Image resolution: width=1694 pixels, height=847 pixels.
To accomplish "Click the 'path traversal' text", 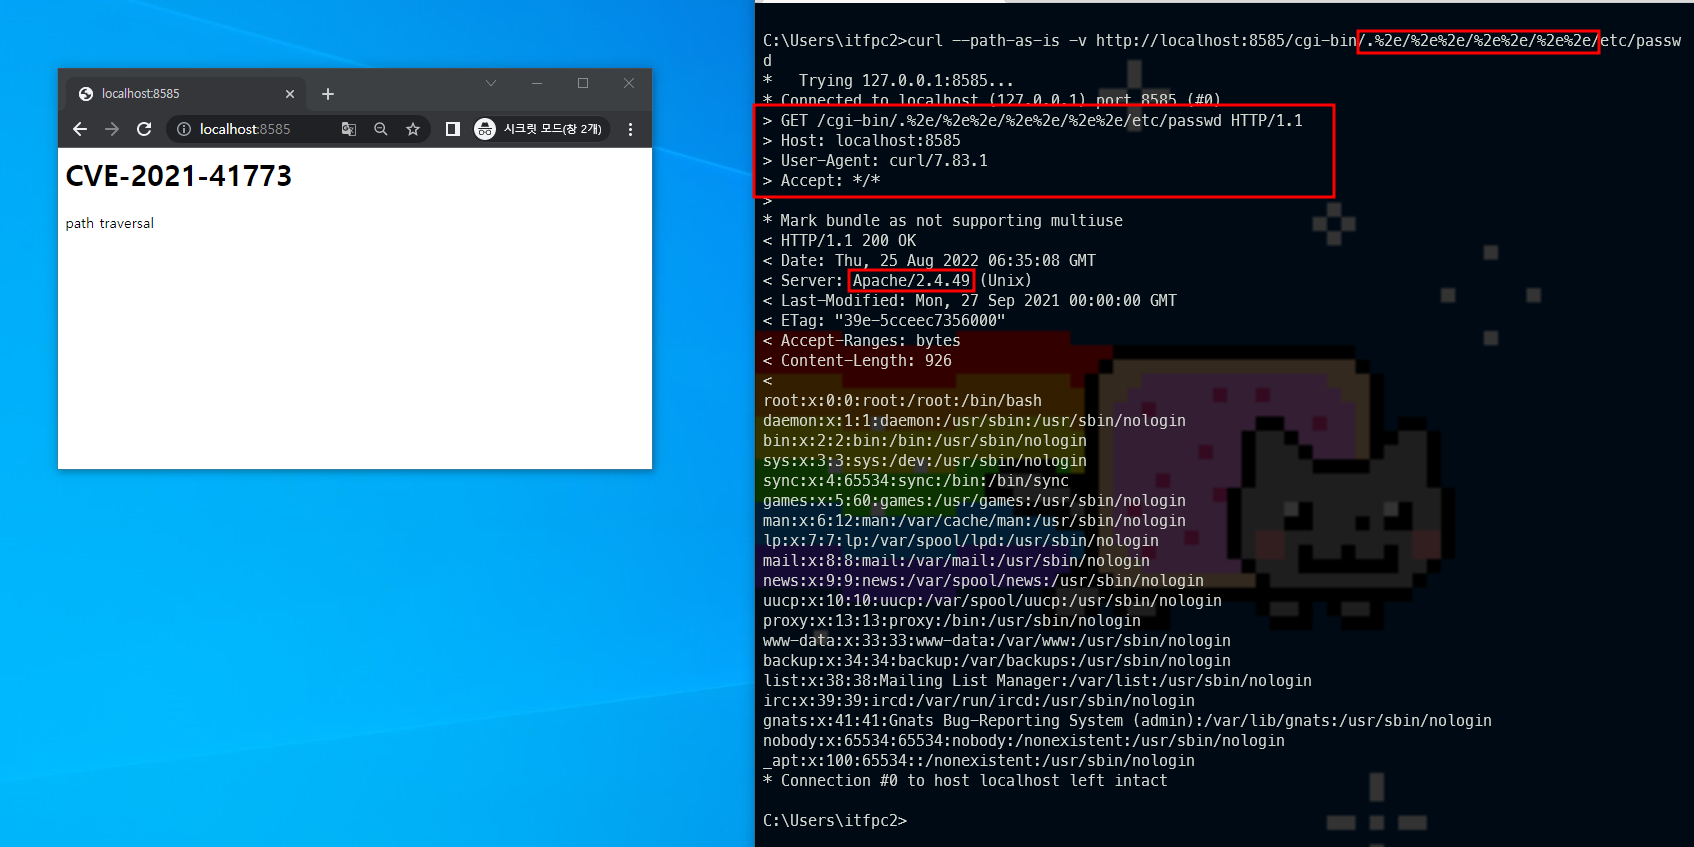I will click(x=110, y=223).
